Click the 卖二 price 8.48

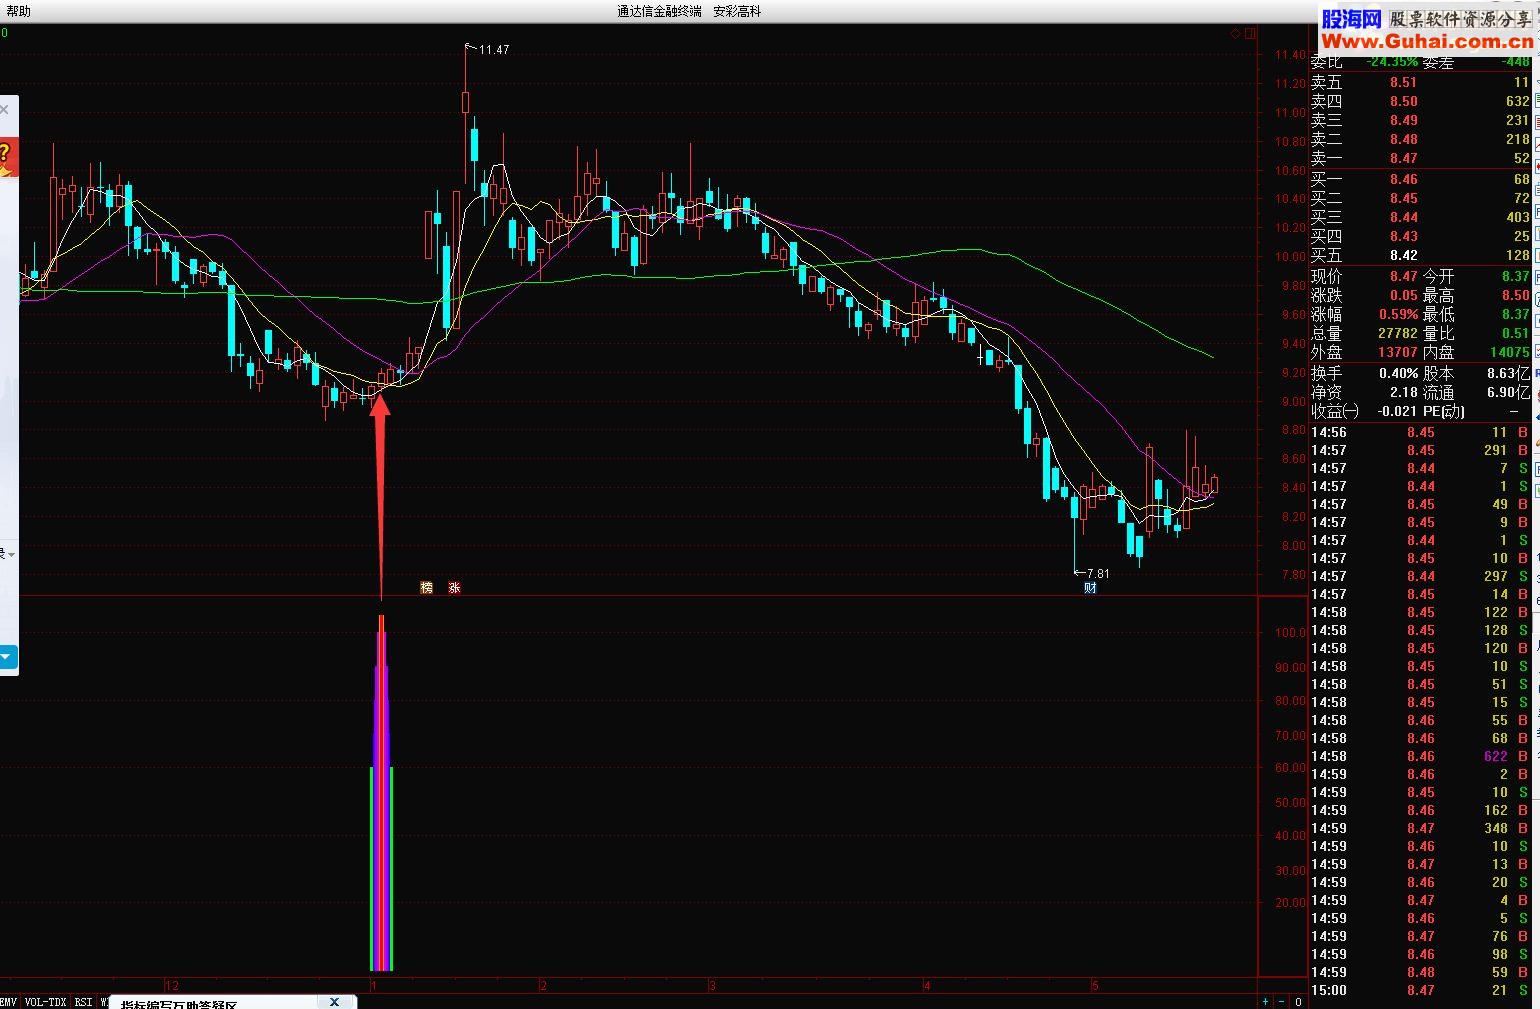pos(1403,139)
